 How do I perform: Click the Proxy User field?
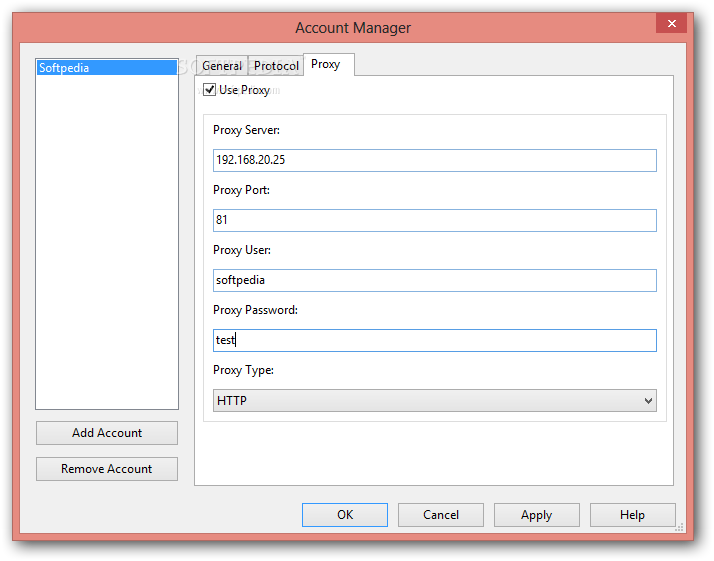[x=434, y=280]
